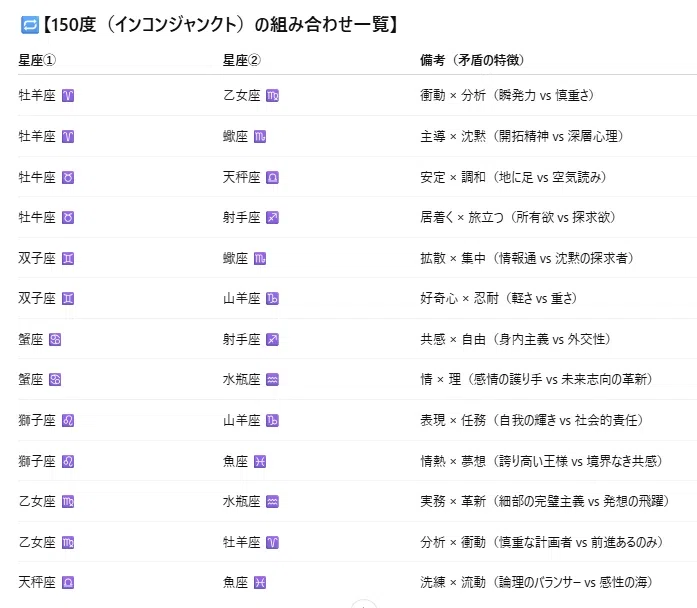The height and width of the screenshot is (608, 697).
Task: Click the Pisces emoji in the 獅子座 row
Action: click(x=260, y=462)
